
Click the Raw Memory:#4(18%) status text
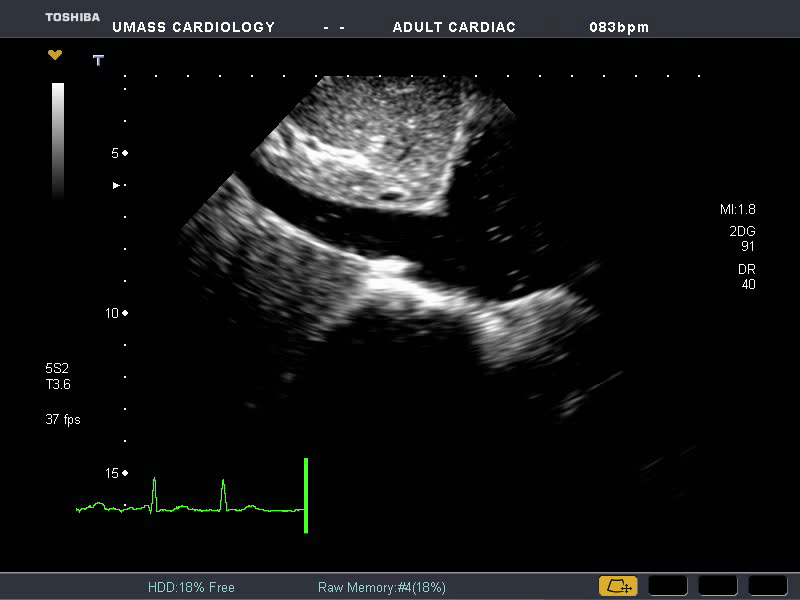pyautogui.click(x=381, y=587)
